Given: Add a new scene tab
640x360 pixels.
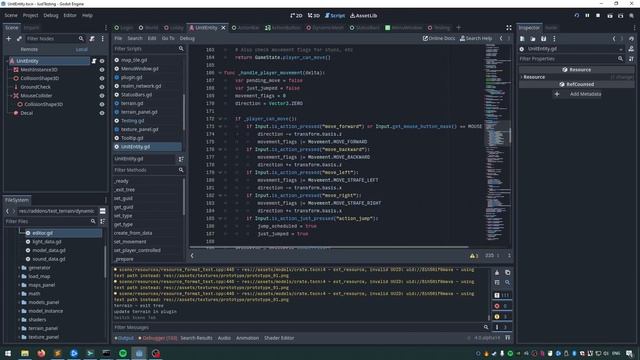Looking at the screenshot, I should [458, 28].
